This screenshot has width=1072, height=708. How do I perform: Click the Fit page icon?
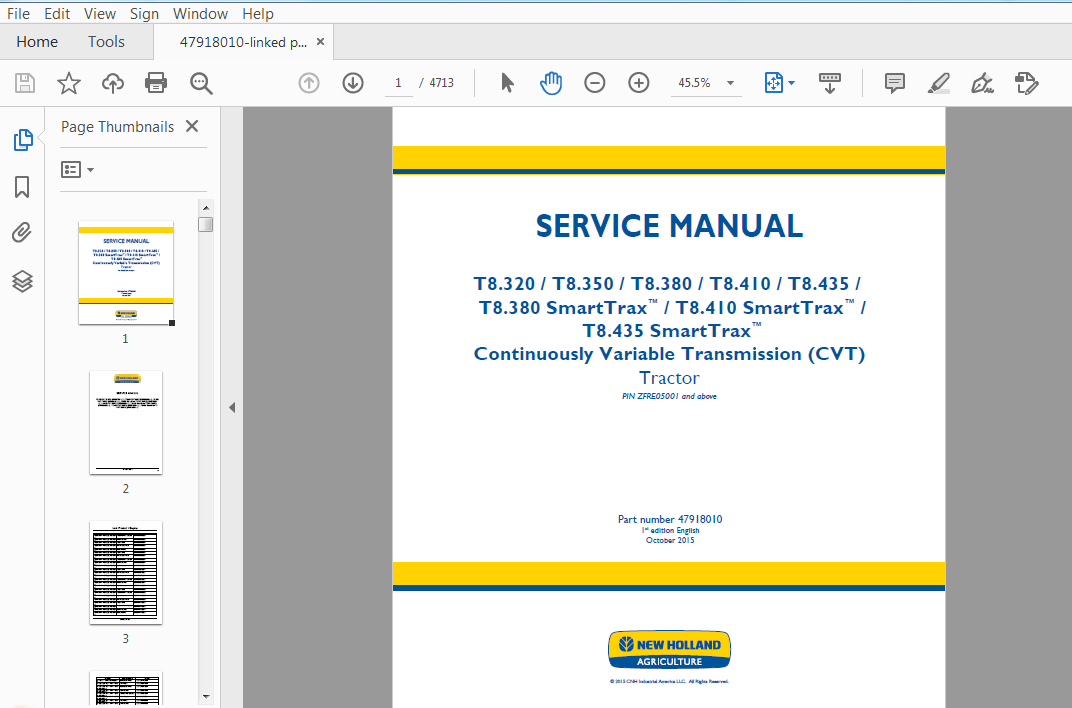click(x=773, y=83)
